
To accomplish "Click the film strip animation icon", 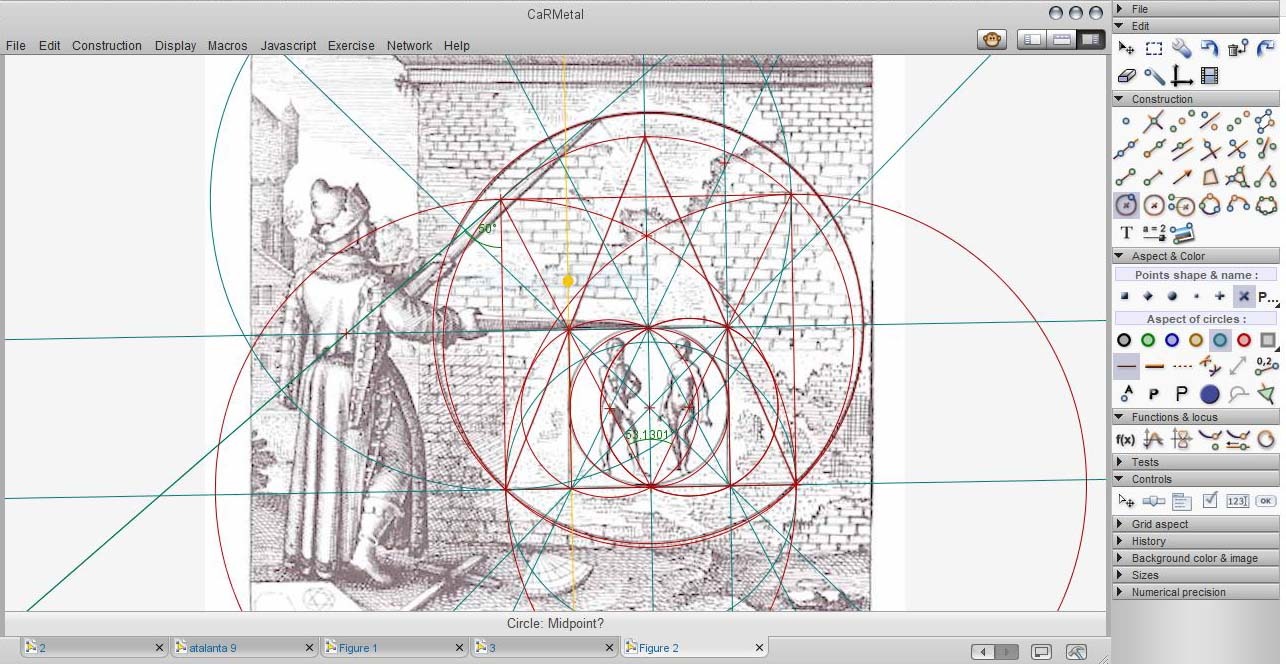I will (1210, 76).
